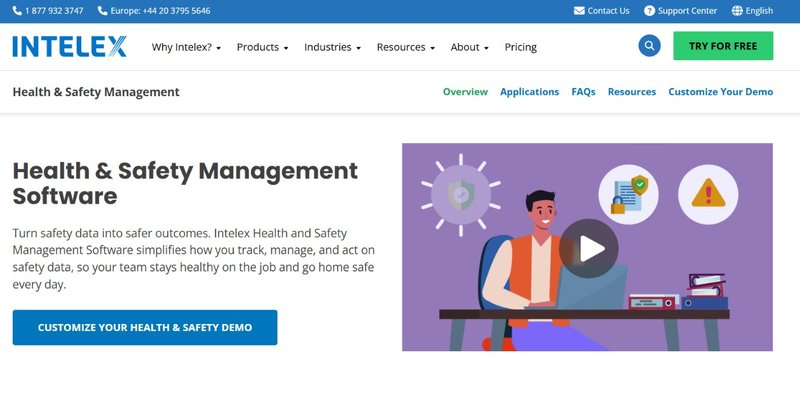Expand the About menu
800x405 pixels.
tap(469, 47)
